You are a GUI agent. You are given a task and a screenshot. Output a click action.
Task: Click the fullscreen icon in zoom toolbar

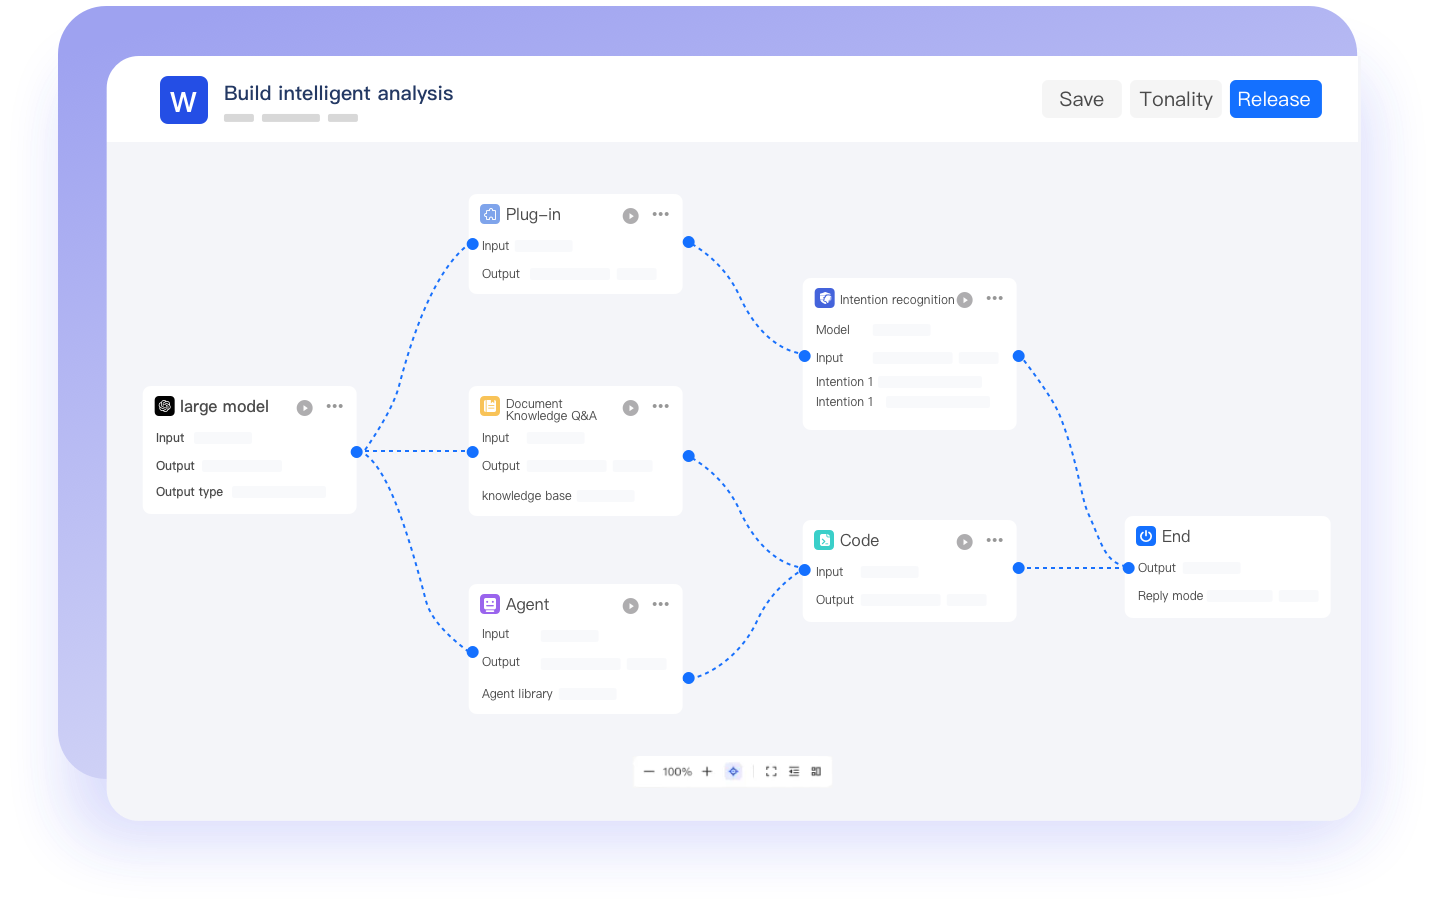click(x=771, y=772)
